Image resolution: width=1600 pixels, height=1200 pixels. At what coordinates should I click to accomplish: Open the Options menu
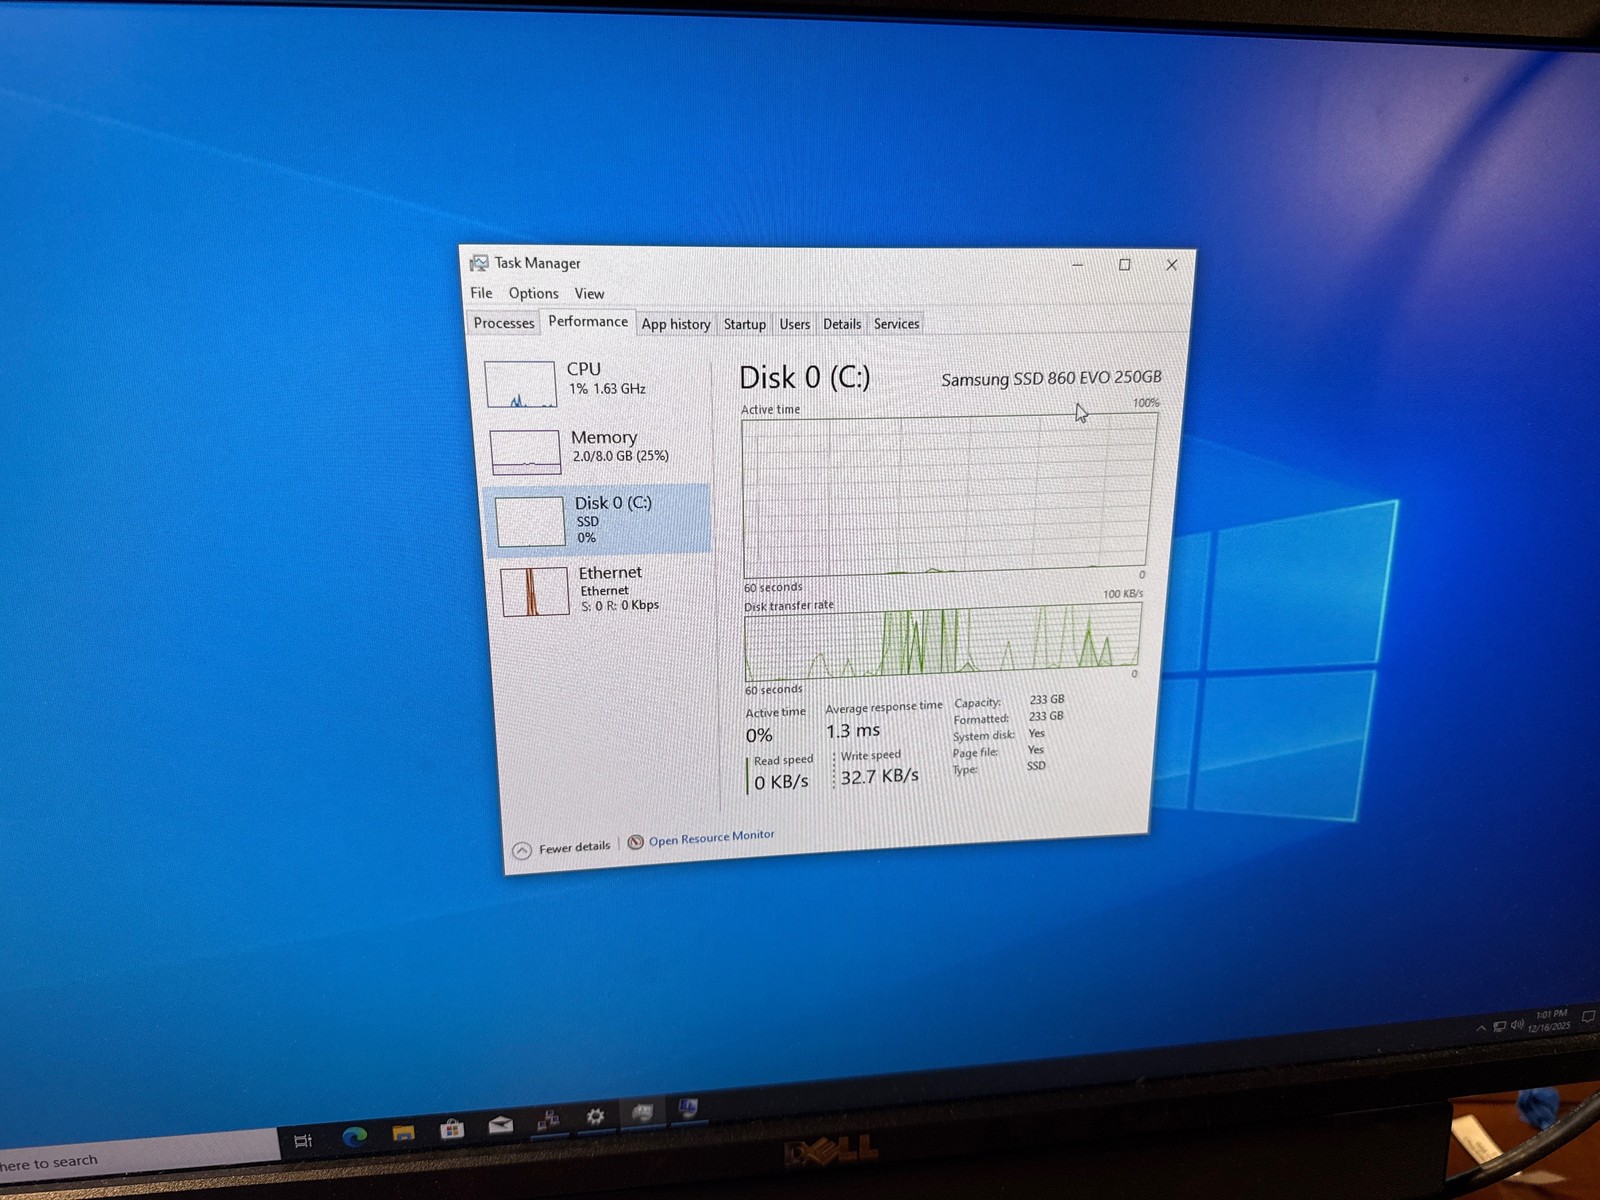tap(533, 293)
